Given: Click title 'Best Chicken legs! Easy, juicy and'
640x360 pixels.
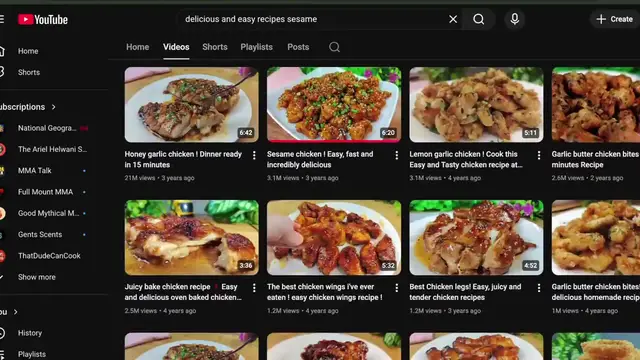Looking at the screenshot, I should (465, 287).
